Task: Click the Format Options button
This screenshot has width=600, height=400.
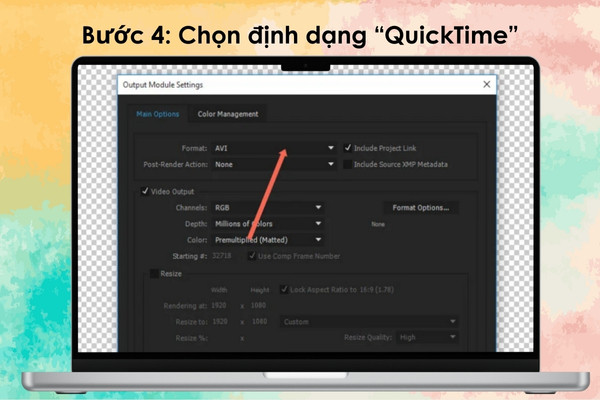Action: point(421,208)
